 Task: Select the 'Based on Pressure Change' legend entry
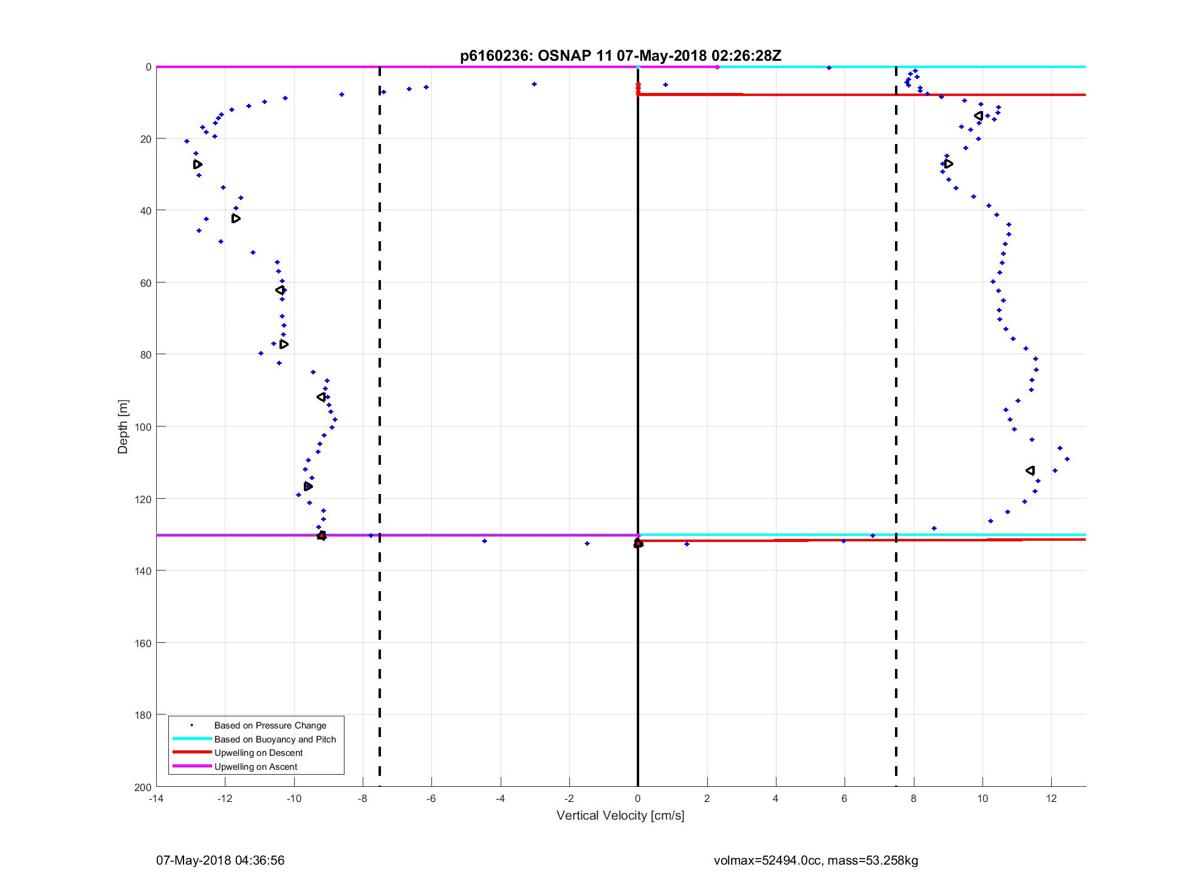pos(270,725)
